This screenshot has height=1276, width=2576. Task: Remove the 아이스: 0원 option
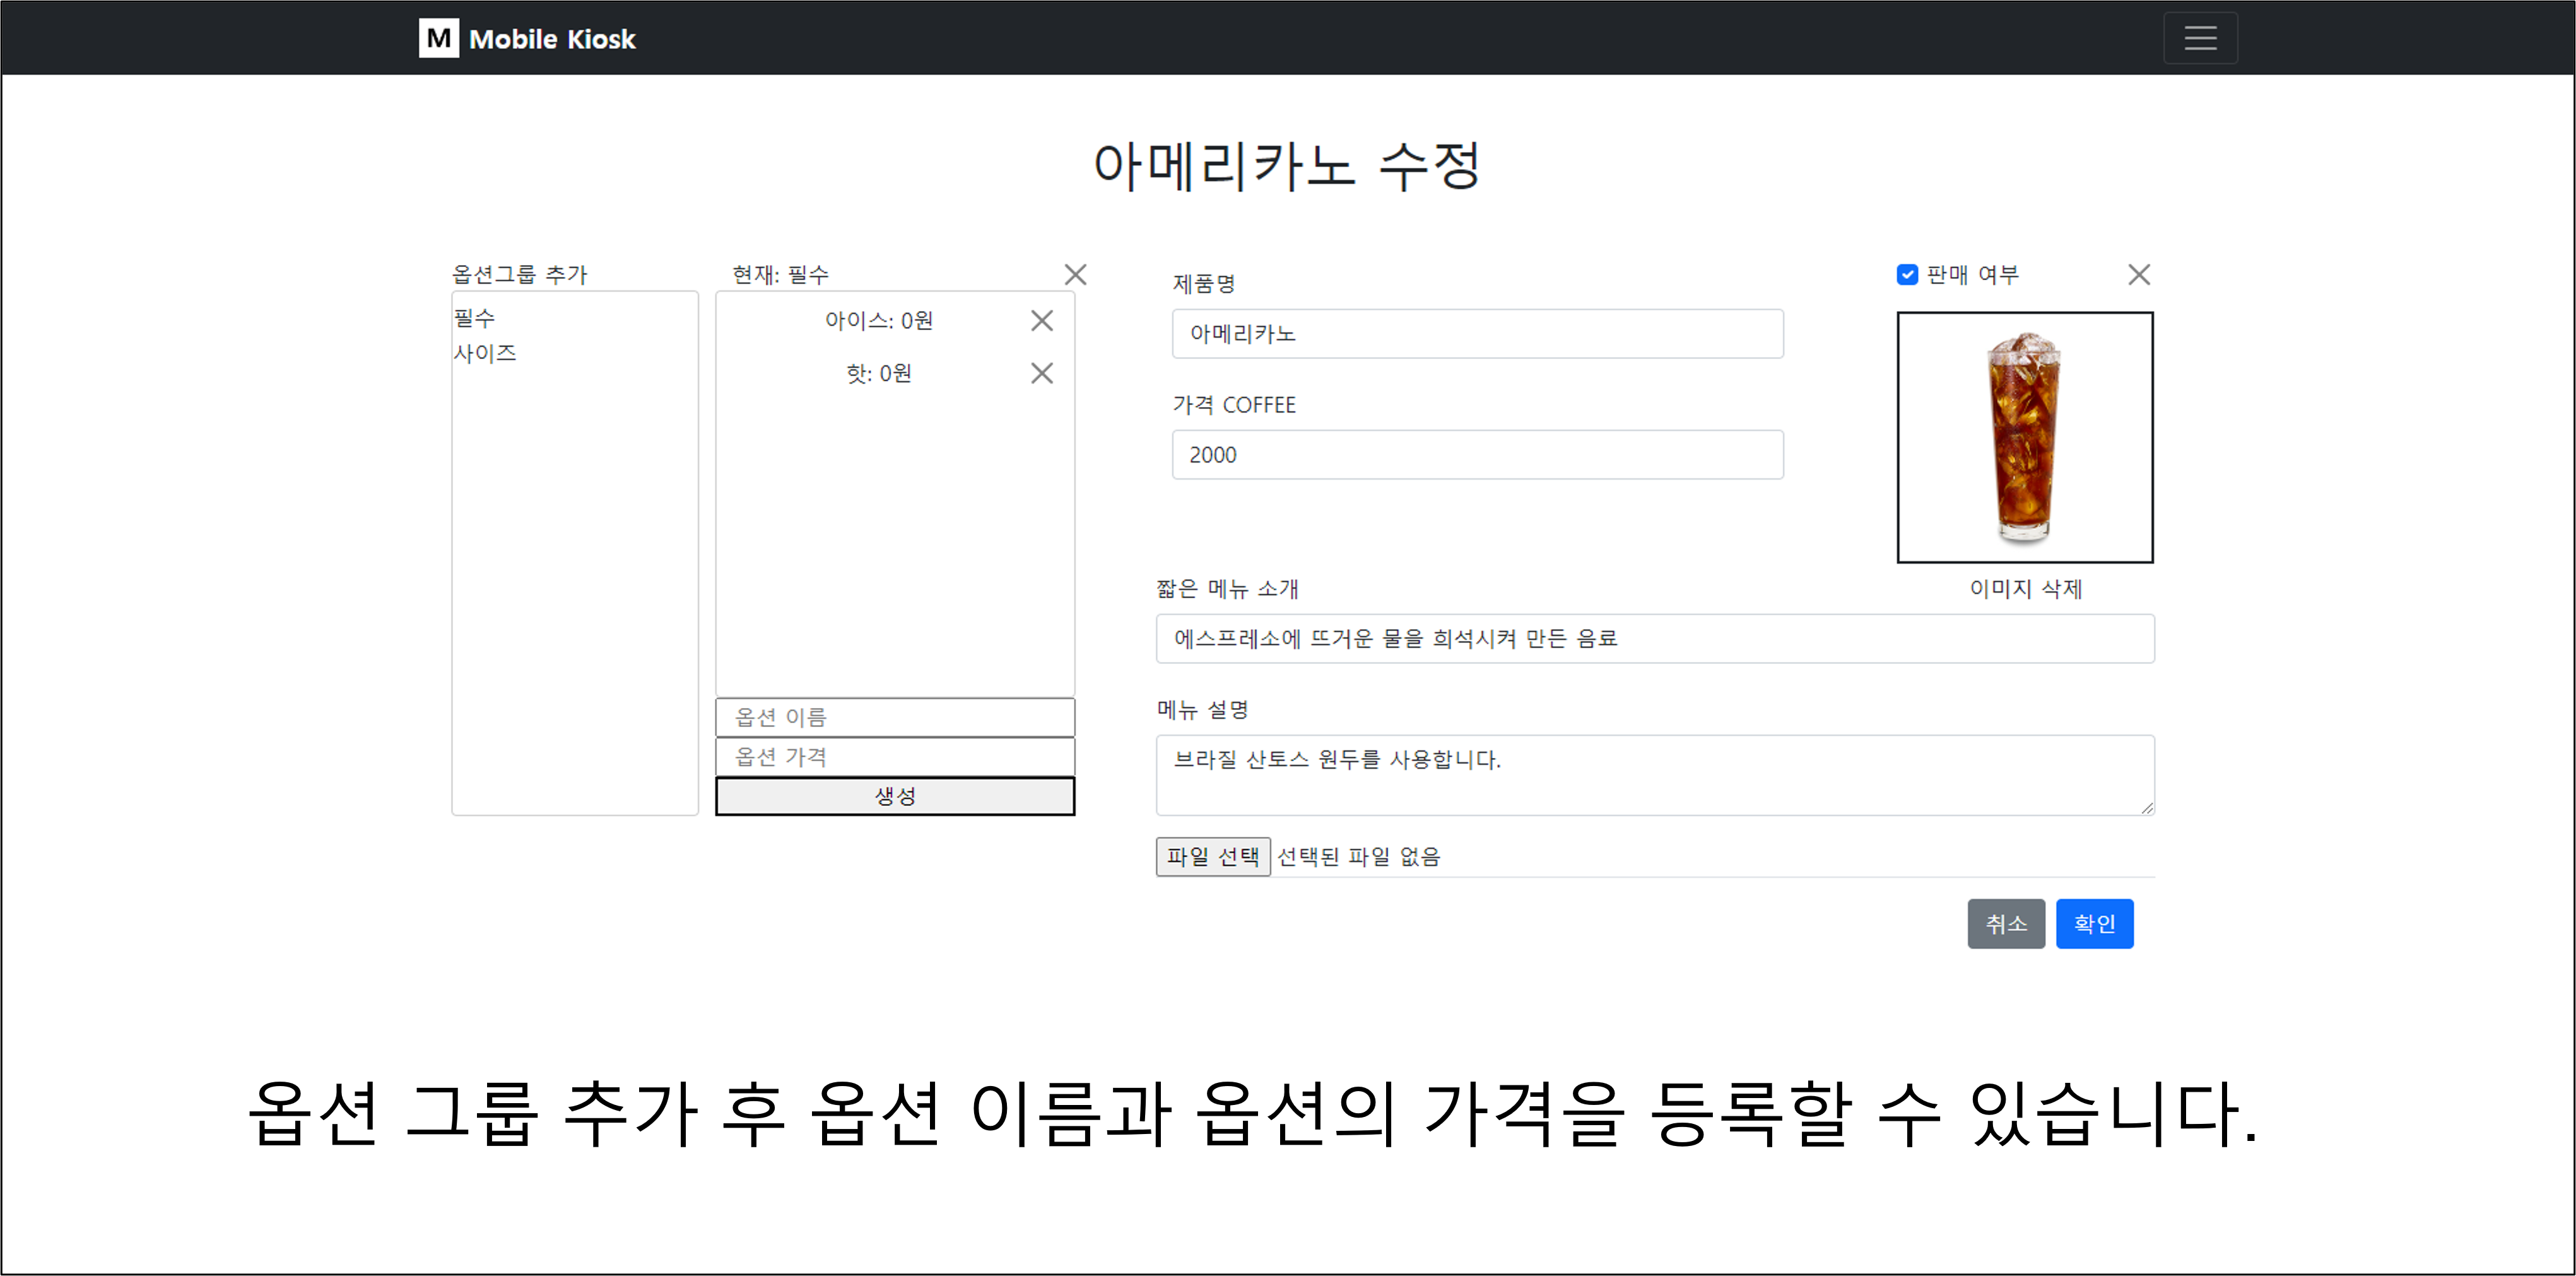pyautogui.click(x=1042, y=320)
